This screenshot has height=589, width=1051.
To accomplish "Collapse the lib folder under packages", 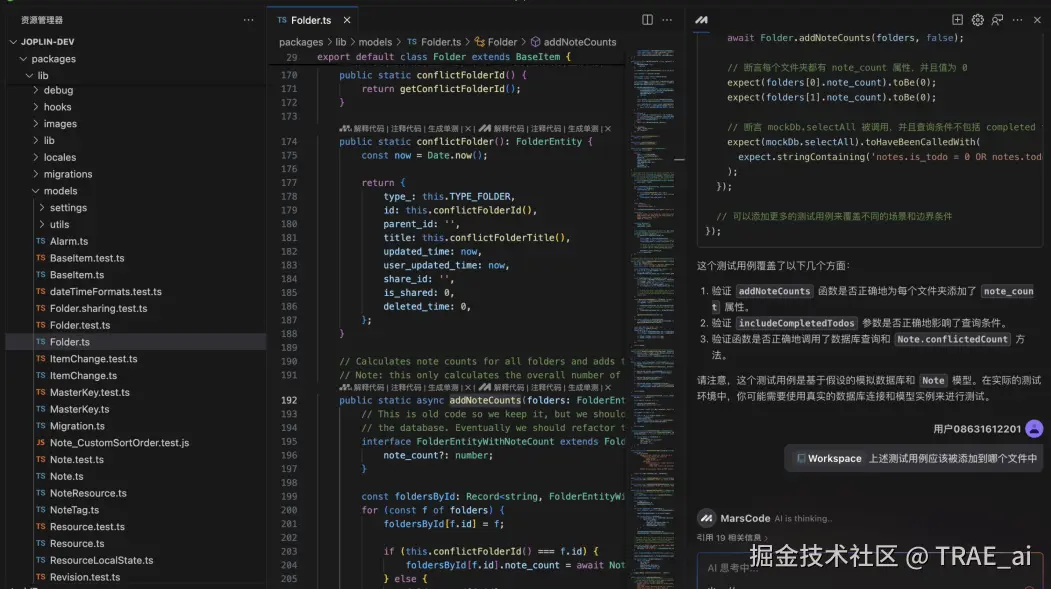I will (29, 76).
